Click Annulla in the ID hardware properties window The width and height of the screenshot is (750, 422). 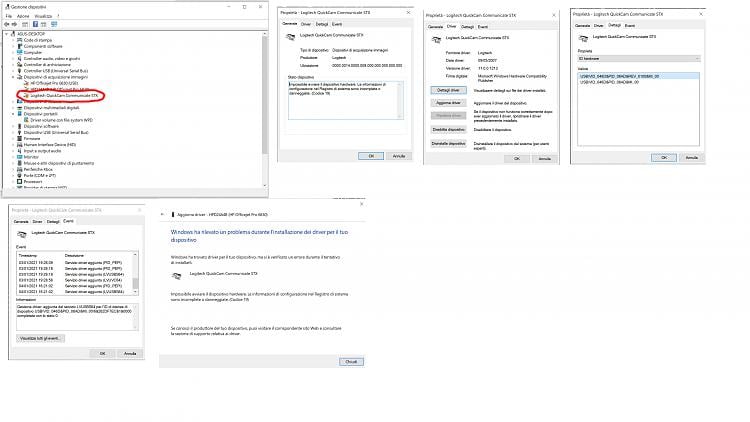click(x=692, y=157)
